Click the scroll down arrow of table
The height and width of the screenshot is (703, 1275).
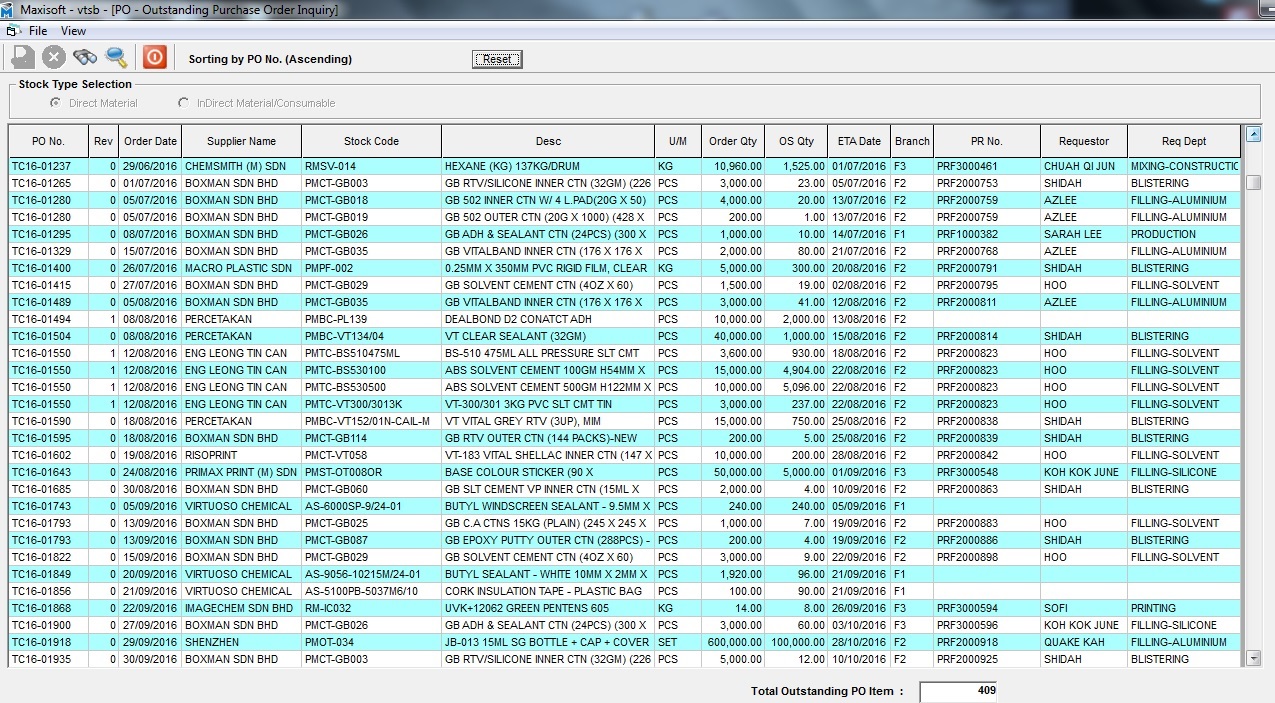pyautogui.click(x=1254, y=657)
